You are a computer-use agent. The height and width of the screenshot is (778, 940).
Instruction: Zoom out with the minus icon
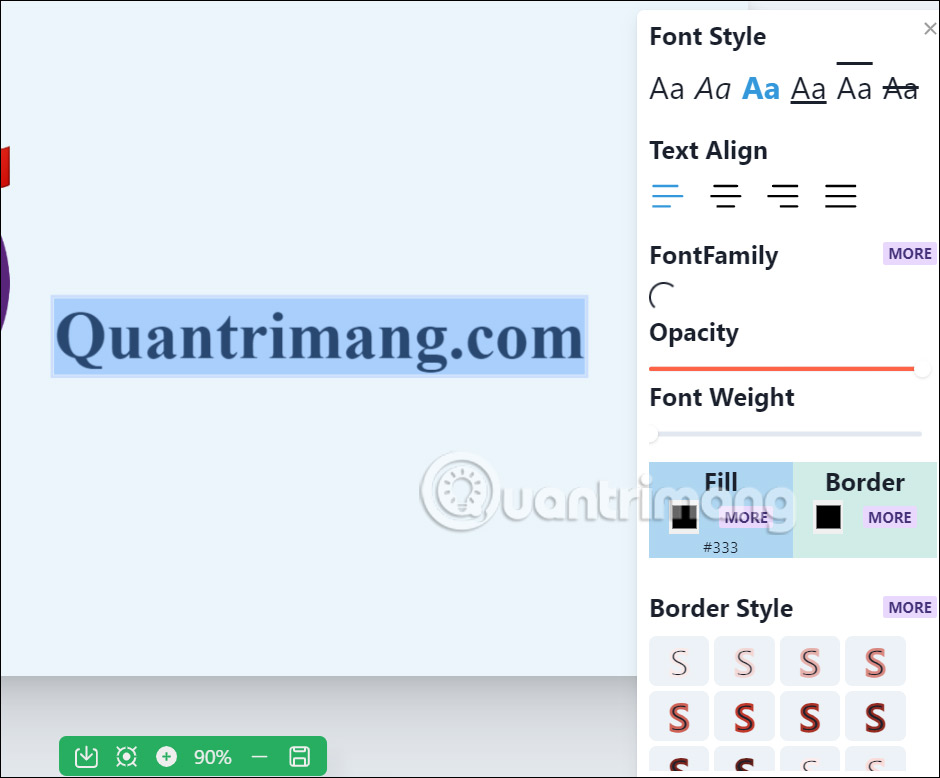(259, 756)
